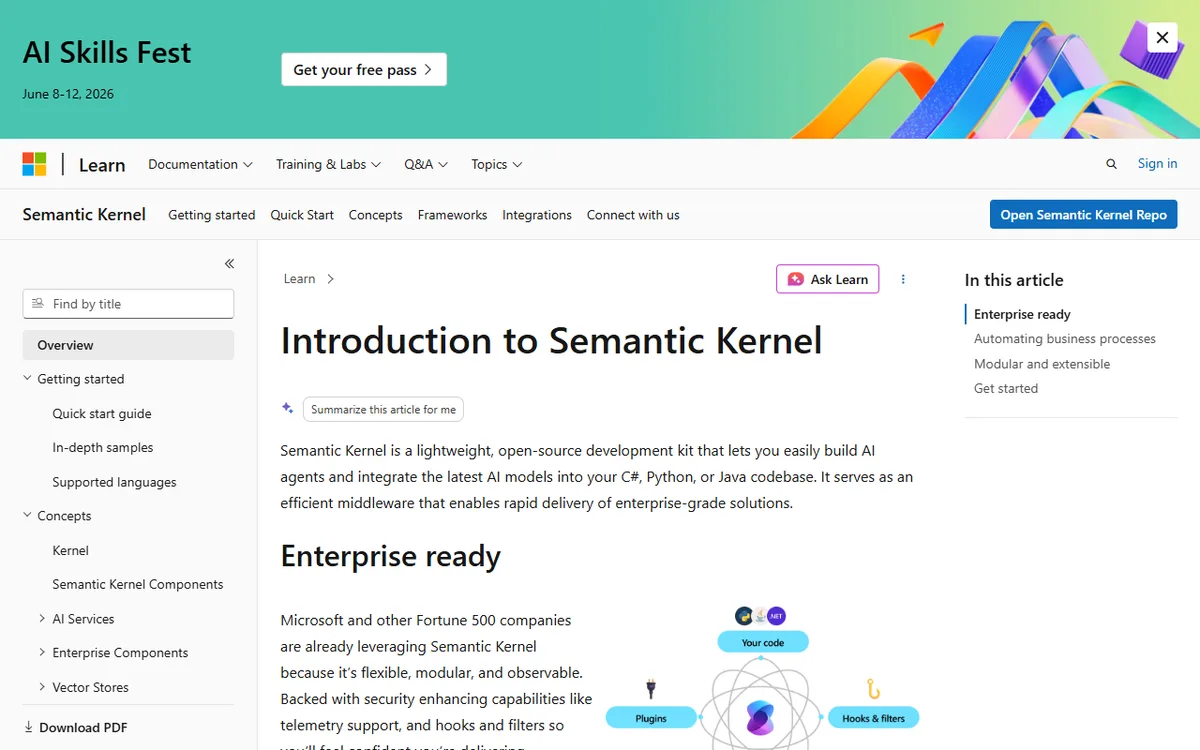The width and height of the screenshot is (1200, 750).
Task: Focus the Find by title field
Action: click(x=128, y=304)
